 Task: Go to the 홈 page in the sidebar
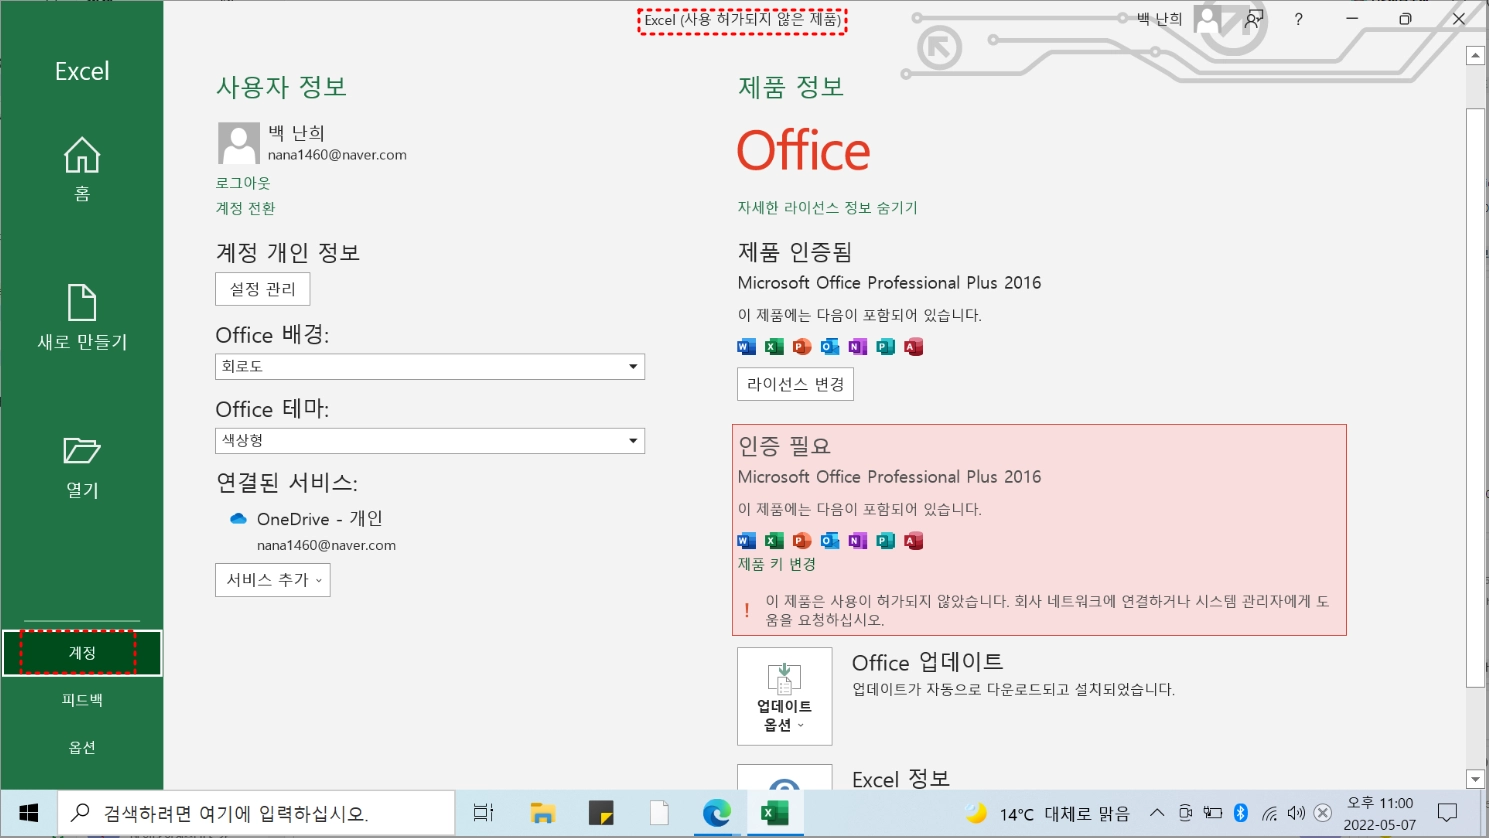[82, 169]
